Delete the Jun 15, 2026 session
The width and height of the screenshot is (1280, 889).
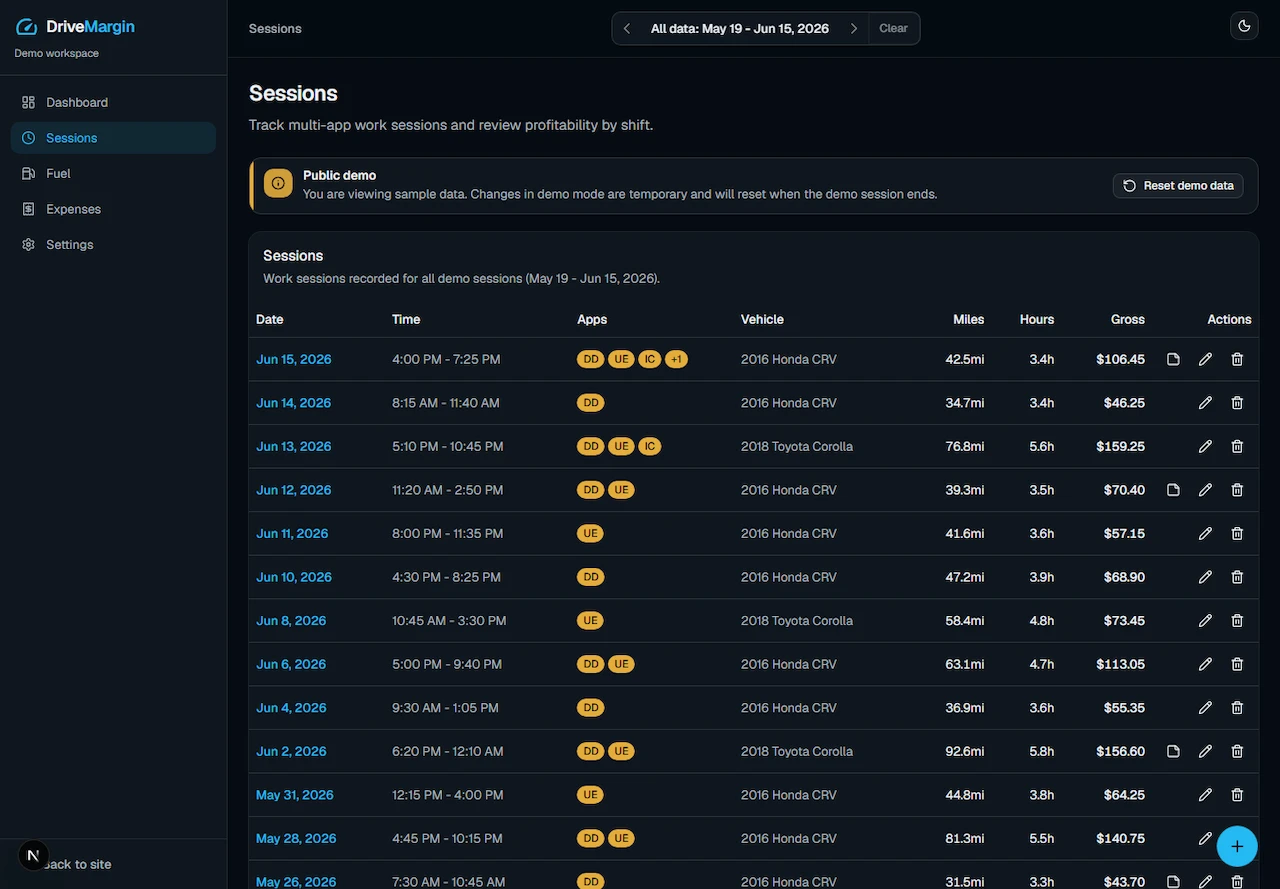pos(1237,359)
